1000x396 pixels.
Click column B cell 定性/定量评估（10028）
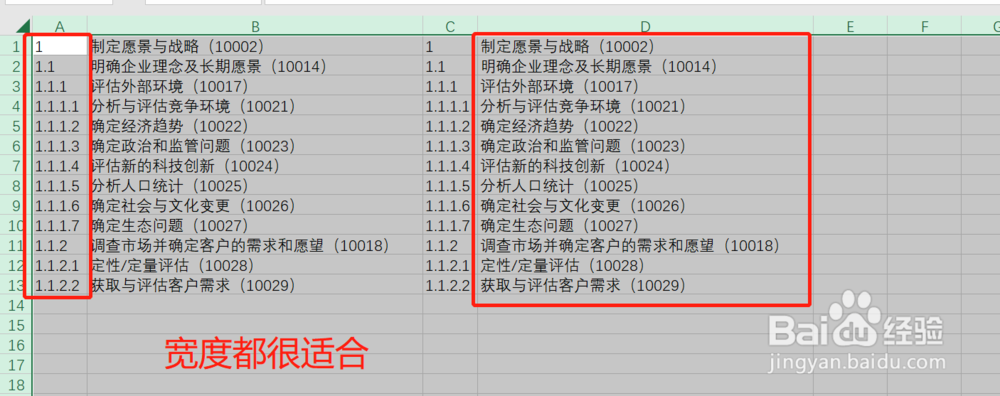click(x=255, y=265)
